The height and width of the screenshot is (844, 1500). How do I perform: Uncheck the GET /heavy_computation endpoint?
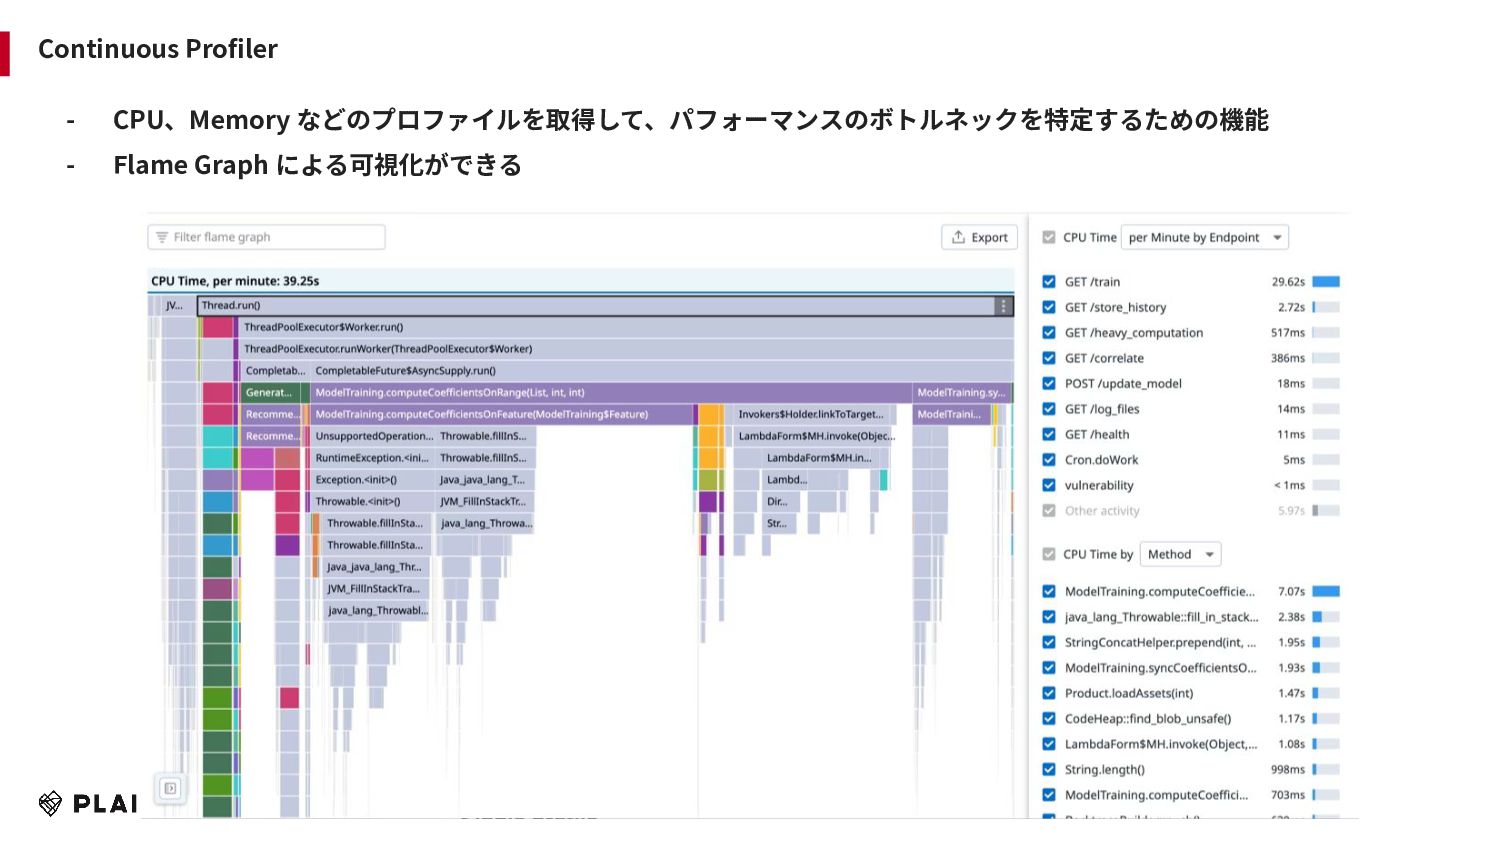[1049, 333]
